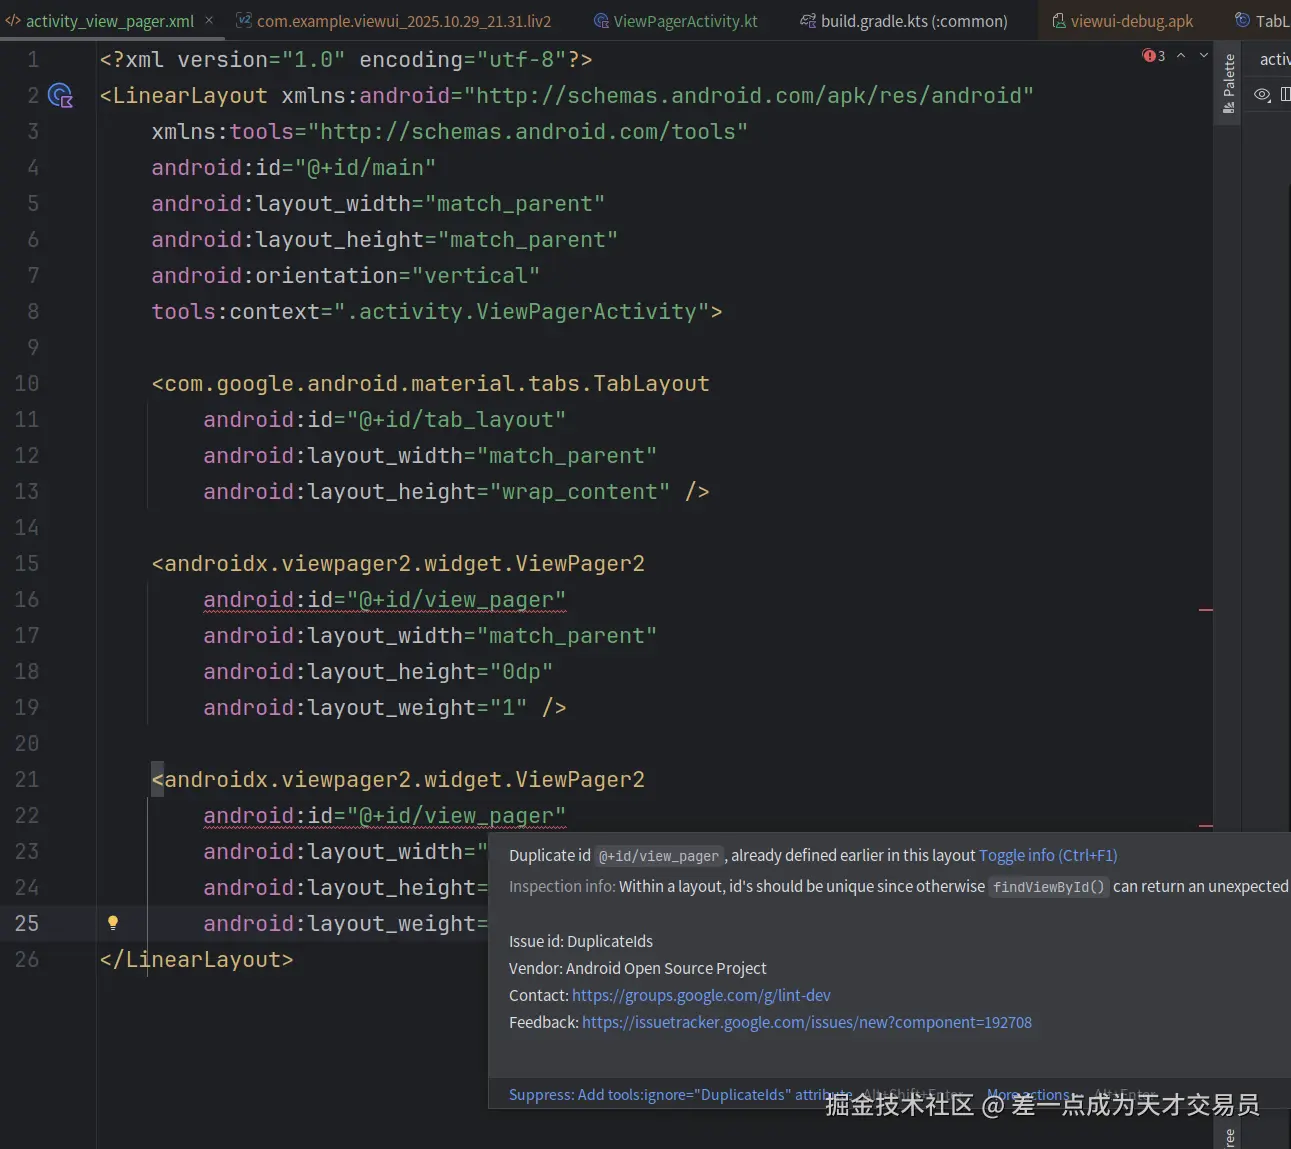Close the activity_view_pager.xml tab
The width and height of the screenshot is (1291, 1149).
[209, 20]
